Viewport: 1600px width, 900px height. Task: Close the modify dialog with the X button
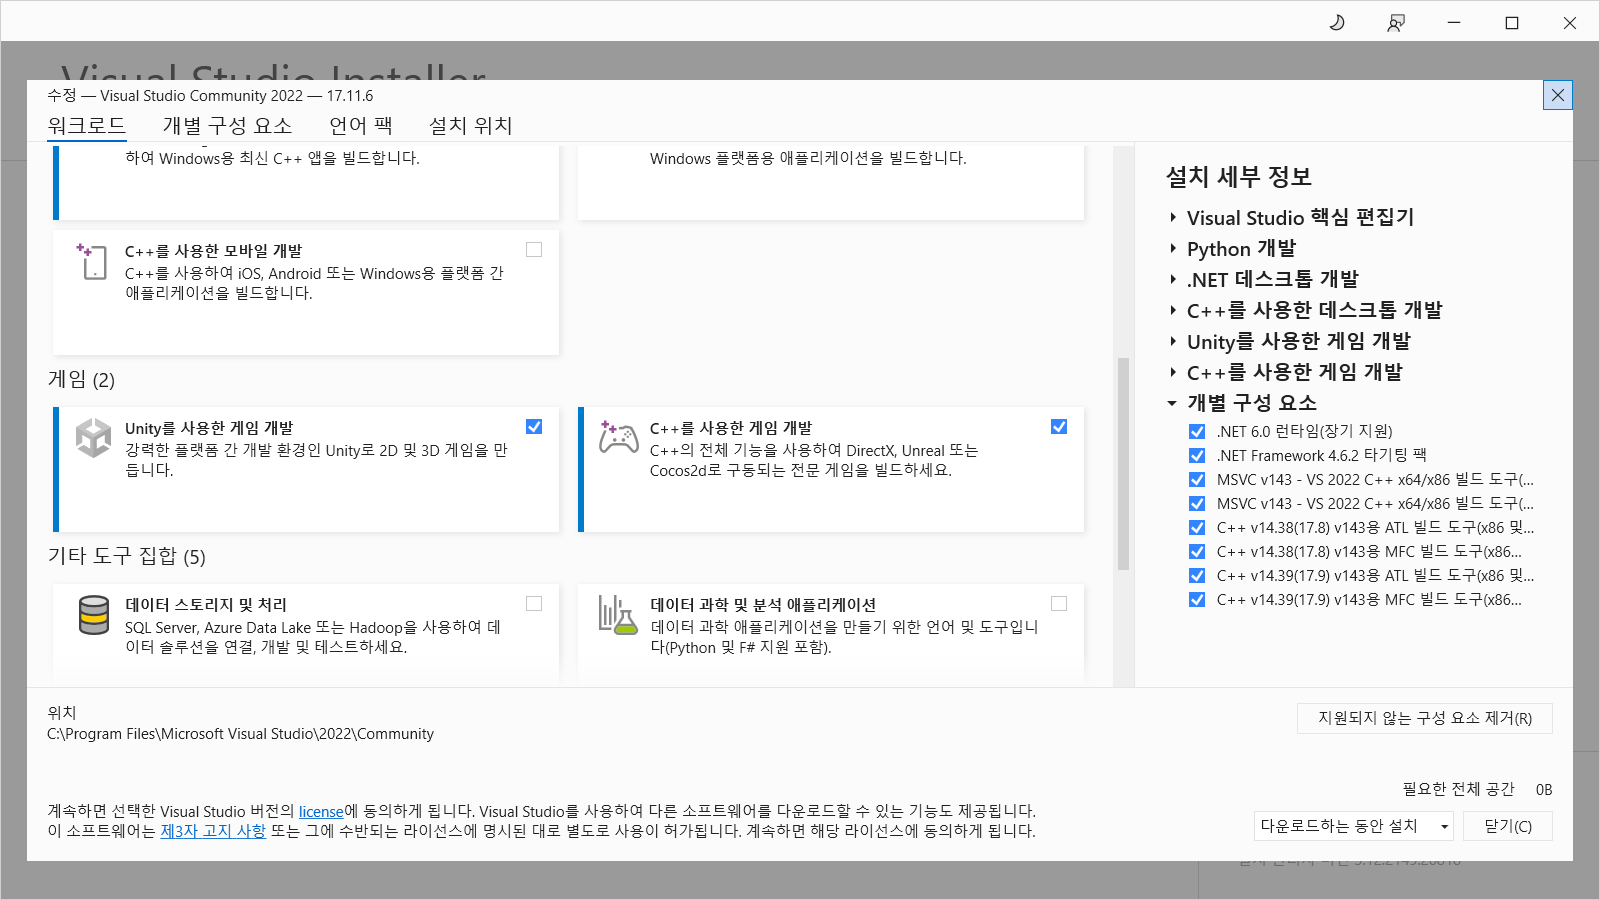click(x=1558, y=95)
